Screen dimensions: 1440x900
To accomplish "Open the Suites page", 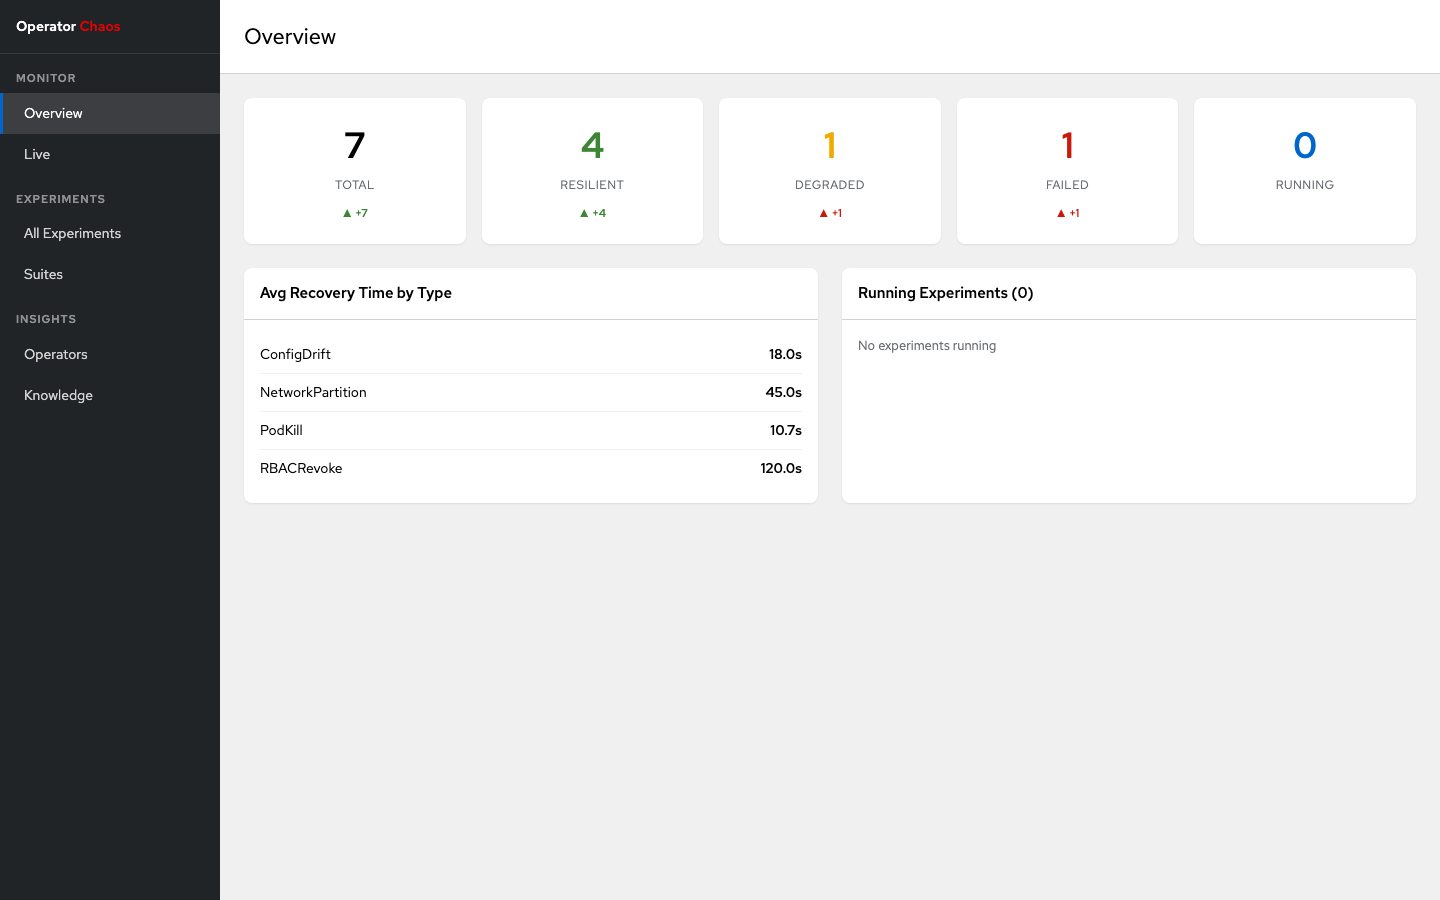I will point(43,274).
